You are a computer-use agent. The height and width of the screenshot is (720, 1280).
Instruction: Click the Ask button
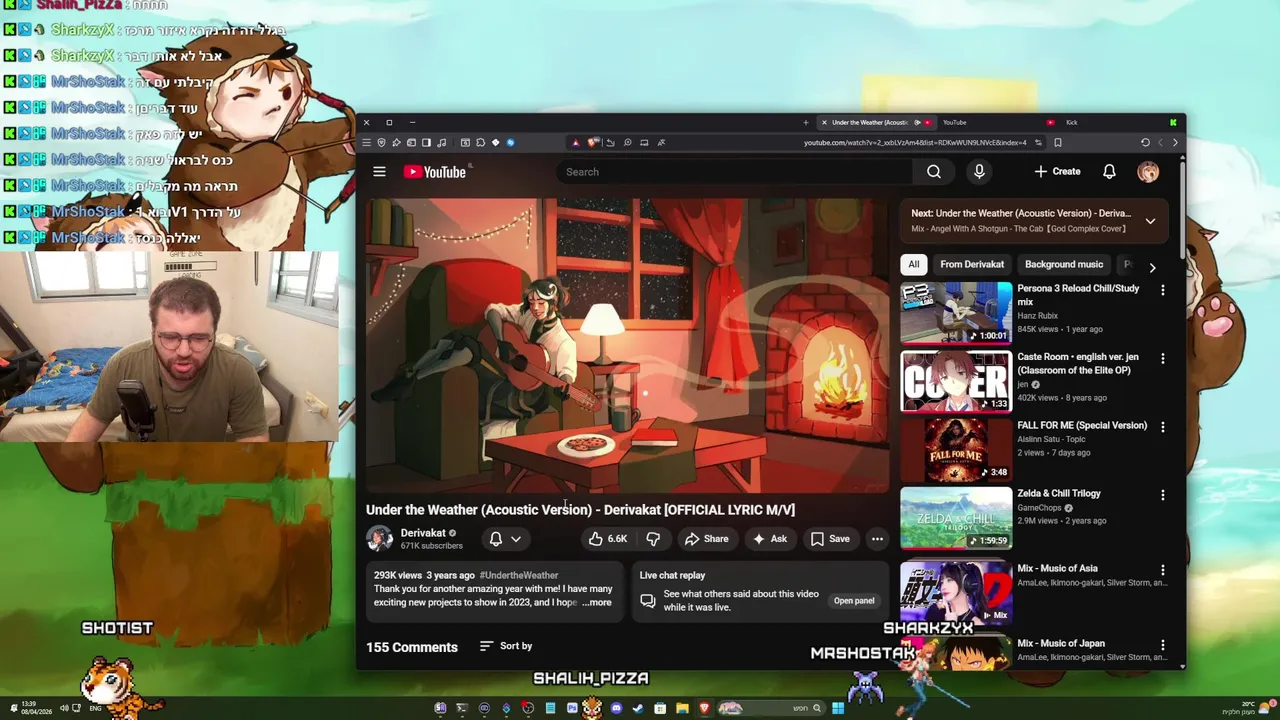tap(769, 539)
